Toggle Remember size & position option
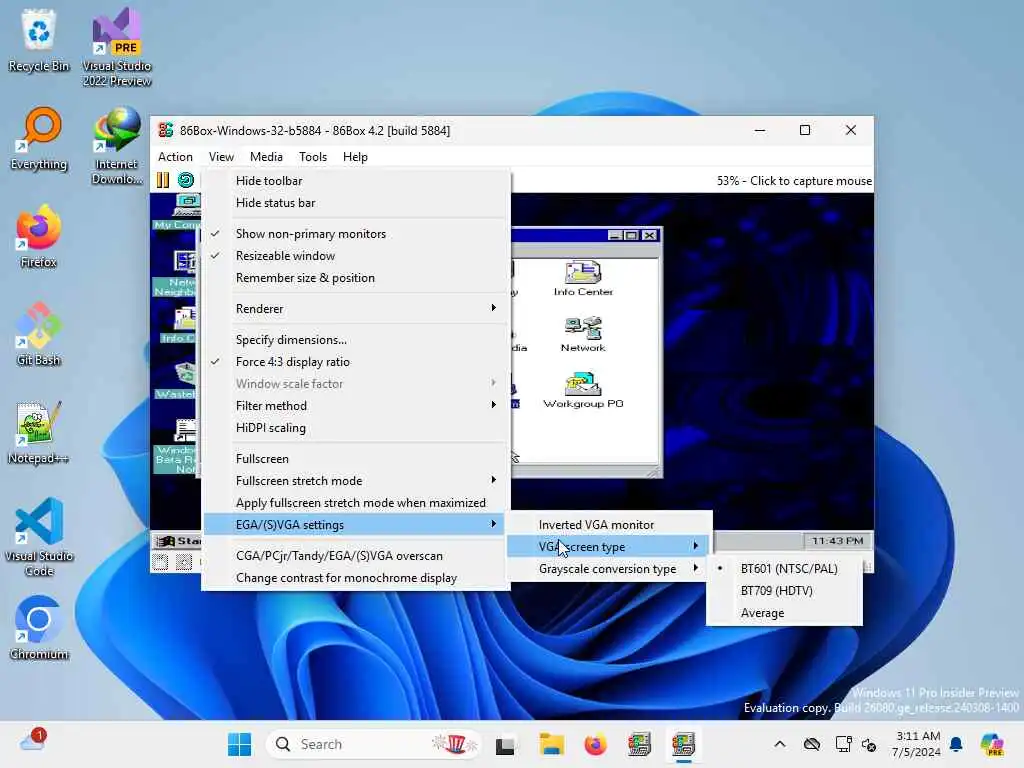Screen dimensions: 1024x768 [x=356, y=278]
